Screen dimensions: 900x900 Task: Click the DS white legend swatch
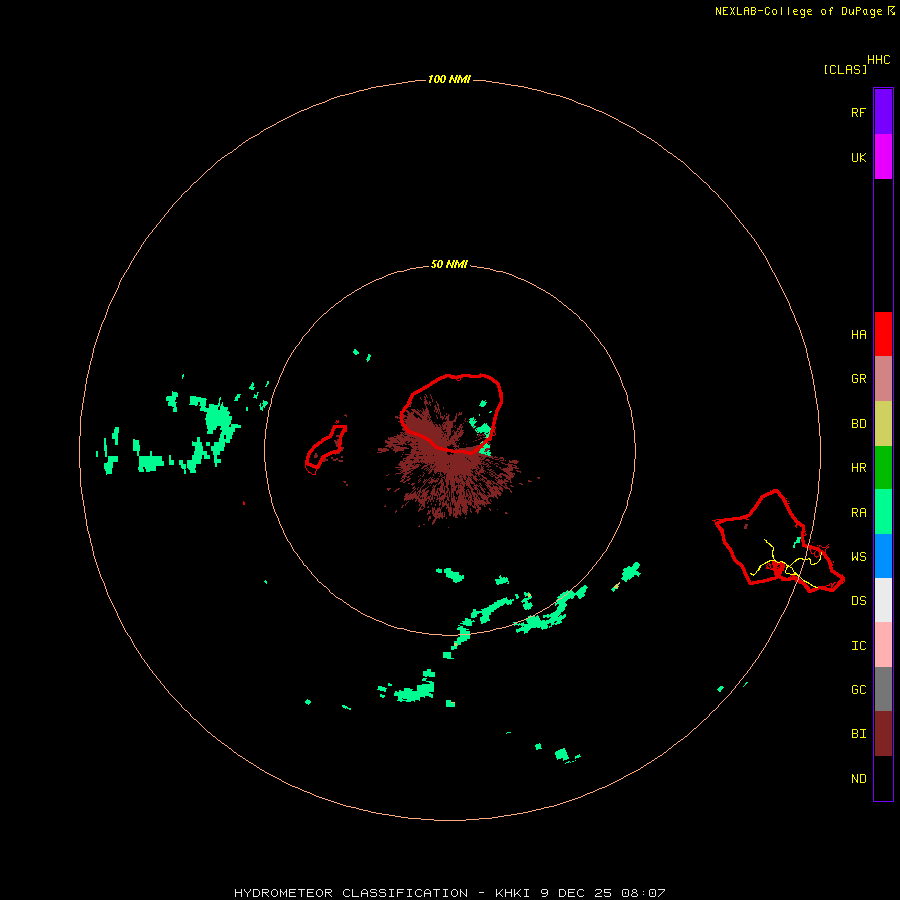point(883,600)
